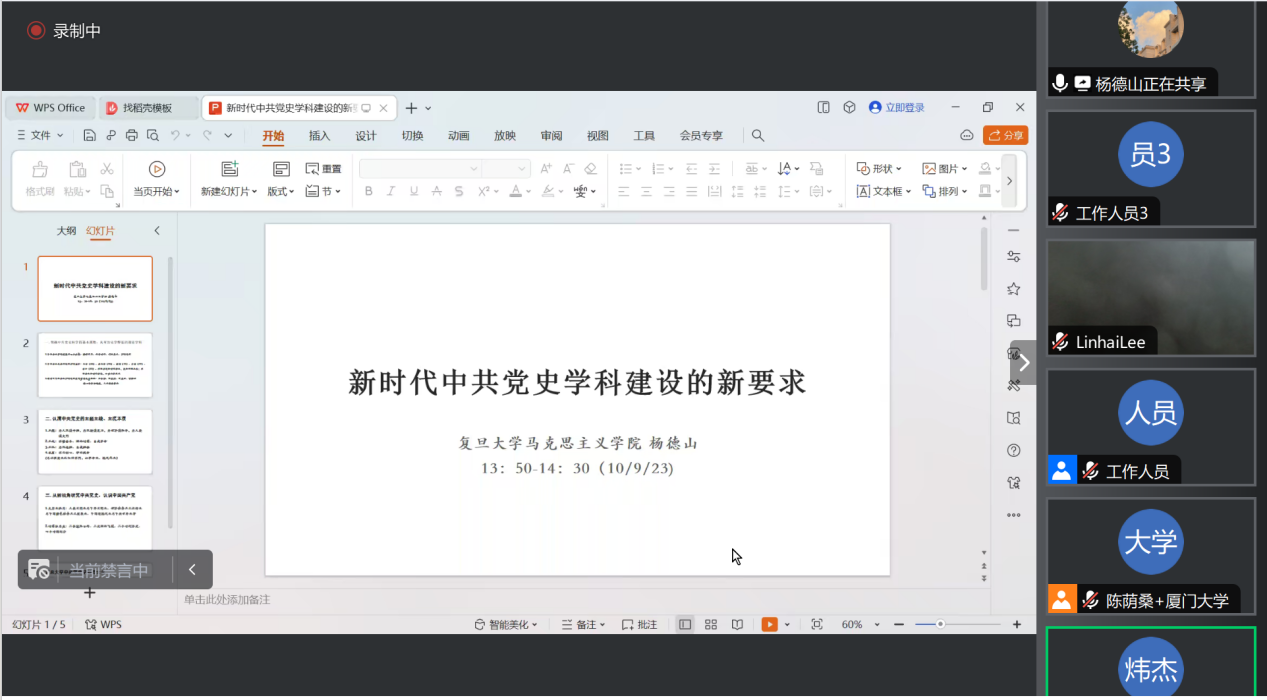Expand the 形状 shapes dropdown

coord(879,168)
